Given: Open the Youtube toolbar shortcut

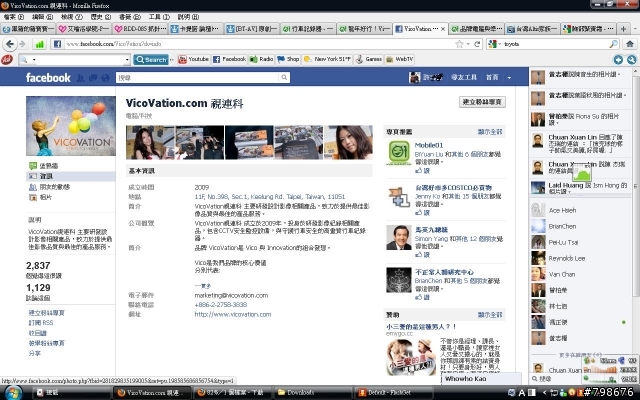Looking at the screenshot, I should click(193, 59).
